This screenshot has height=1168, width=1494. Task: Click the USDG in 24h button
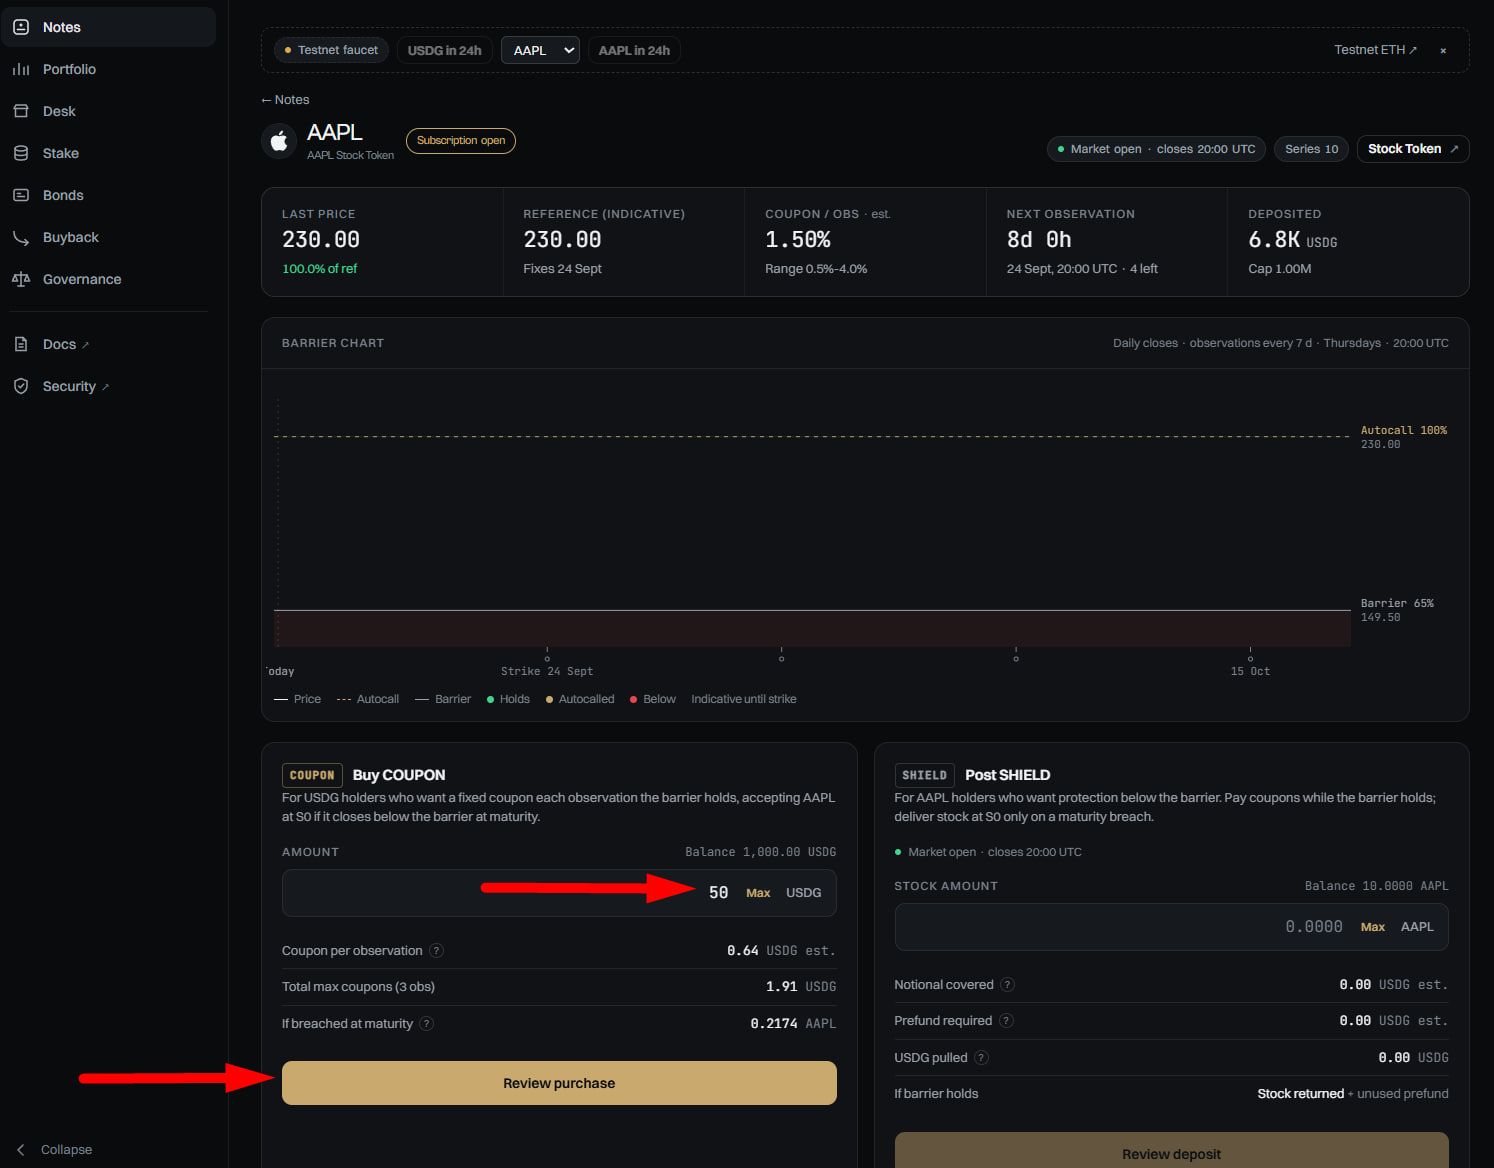click(445, 50)
